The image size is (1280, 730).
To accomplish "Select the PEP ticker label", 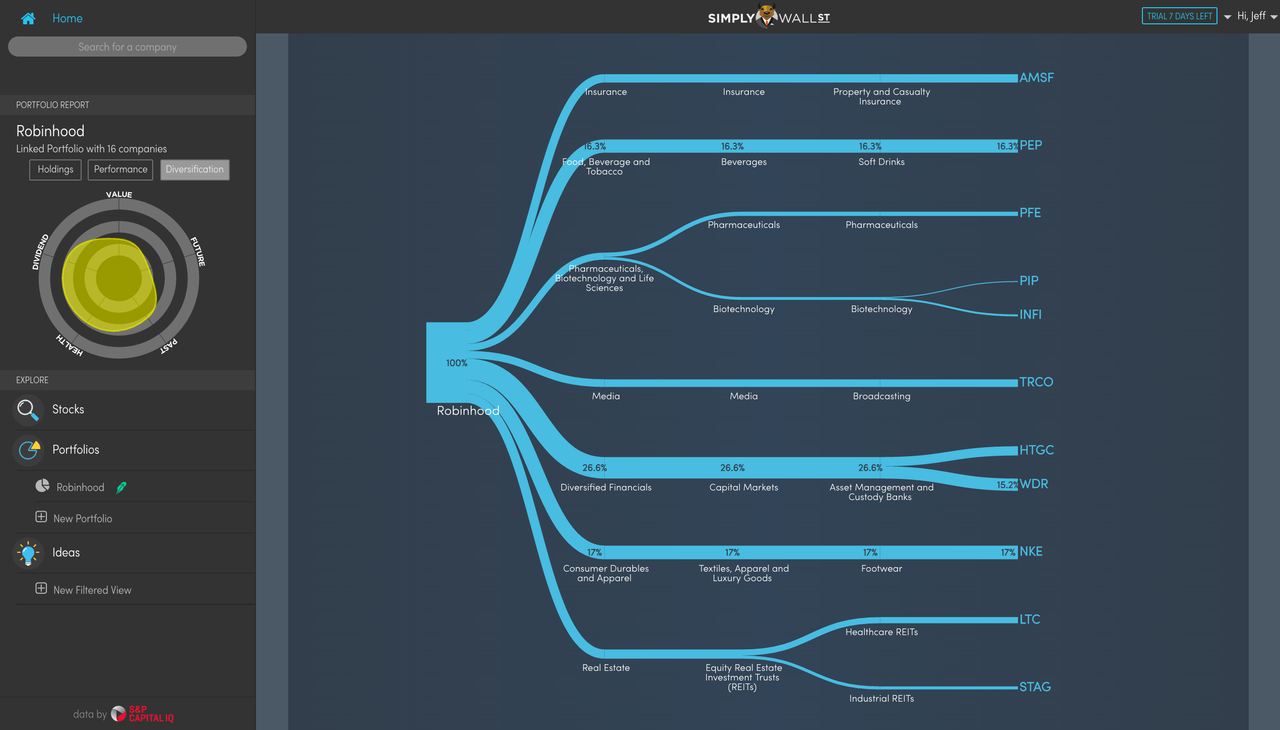I will tap(1030, 146).
